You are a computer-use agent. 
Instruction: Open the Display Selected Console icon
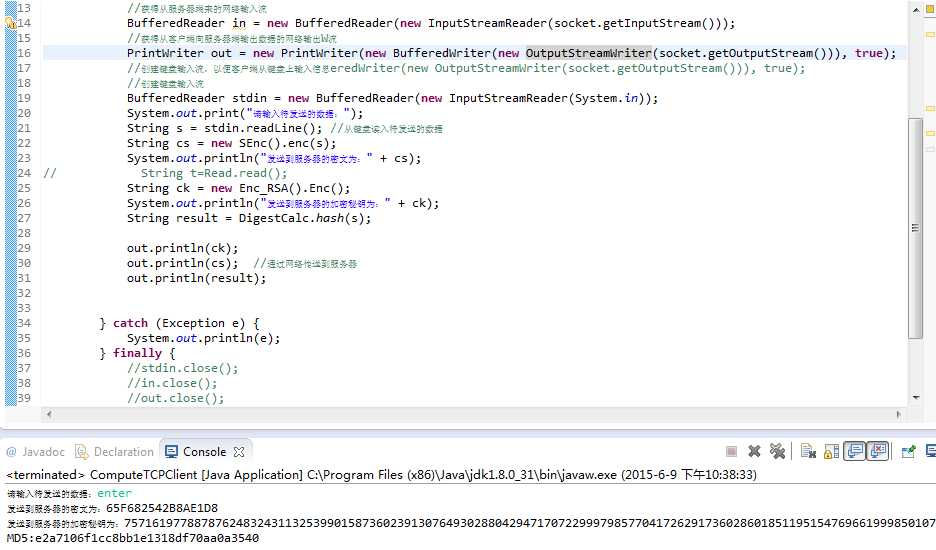pos(931,451)
